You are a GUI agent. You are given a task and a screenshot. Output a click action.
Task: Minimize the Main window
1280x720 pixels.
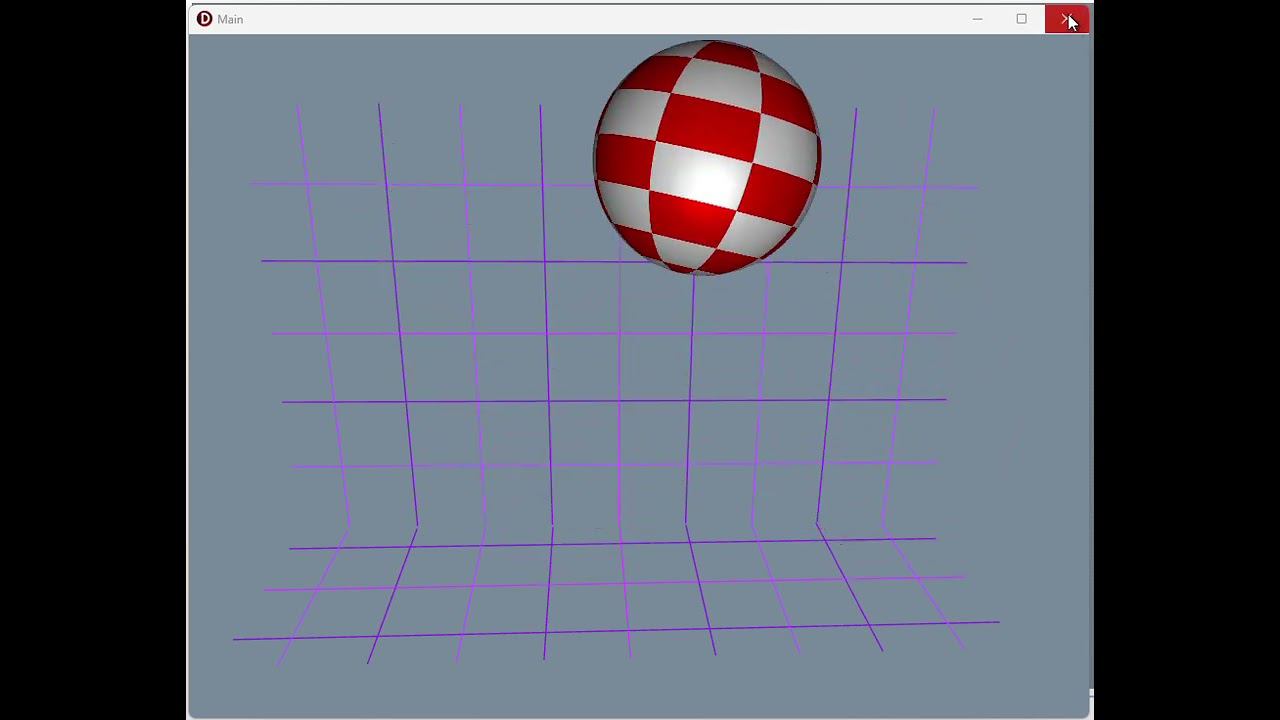pyautogui.click(x=977, y=19)
